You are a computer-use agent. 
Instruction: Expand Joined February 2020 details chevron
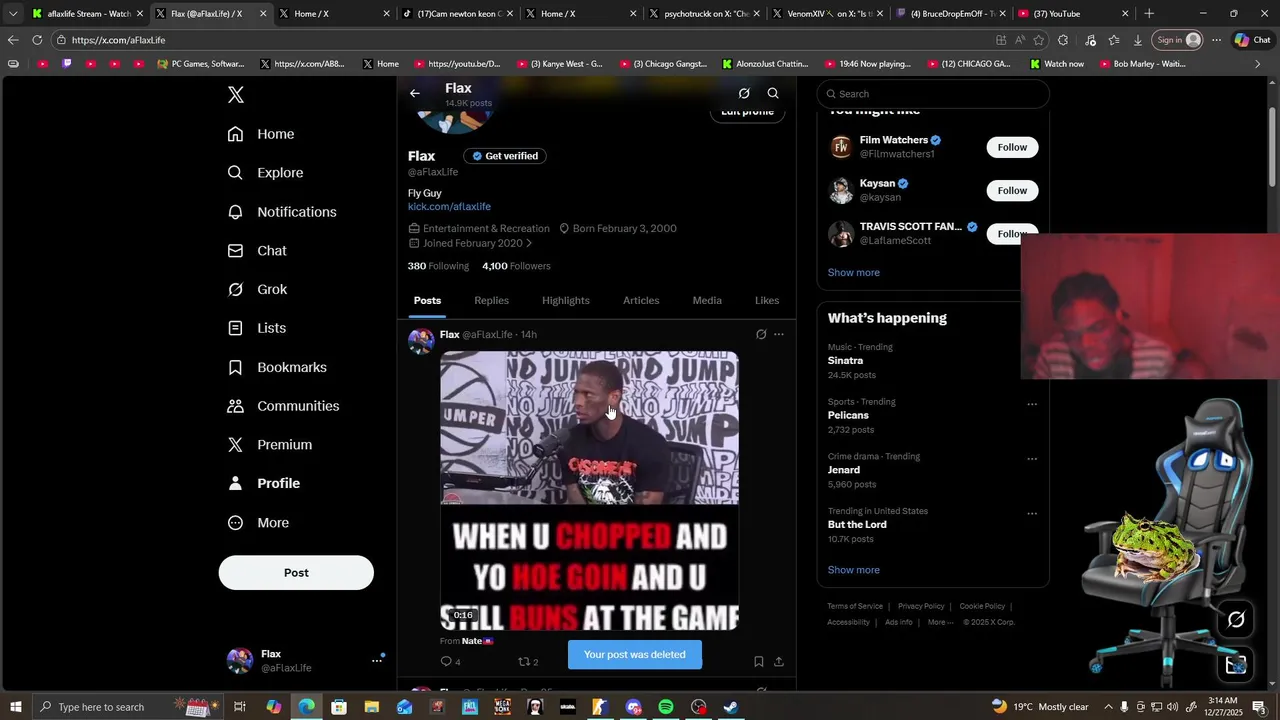coord(529,243)
